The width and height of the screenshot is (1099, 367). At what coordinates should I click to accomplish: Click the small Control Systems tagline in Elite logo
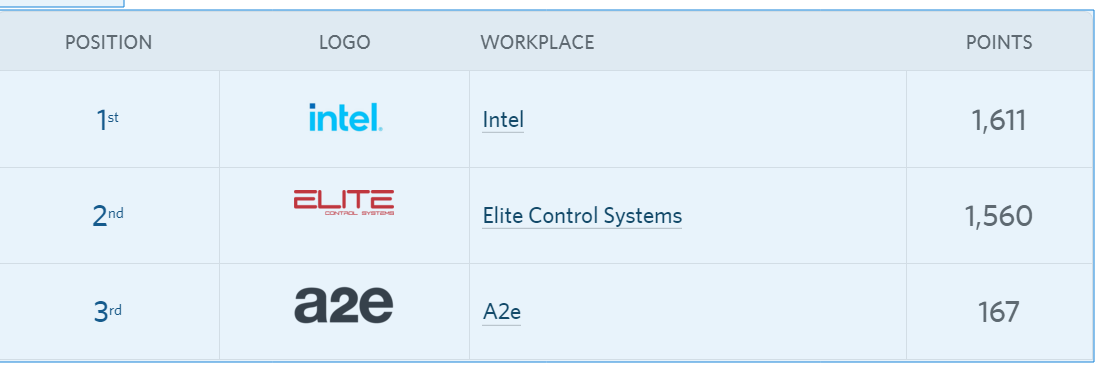click(359, 213)
